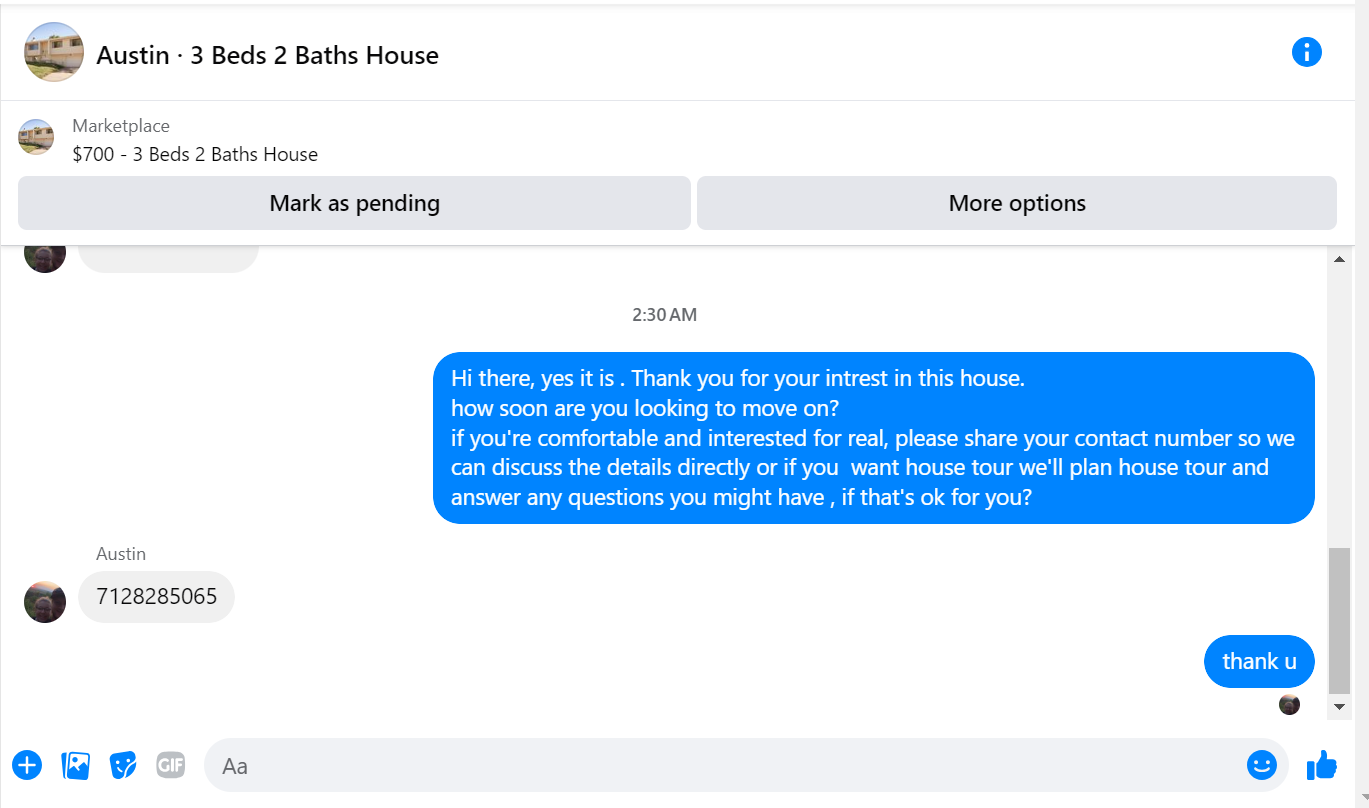Click scrollbar down arrow
Viewport: 1369px width, 808px height.
point(1339,706)
